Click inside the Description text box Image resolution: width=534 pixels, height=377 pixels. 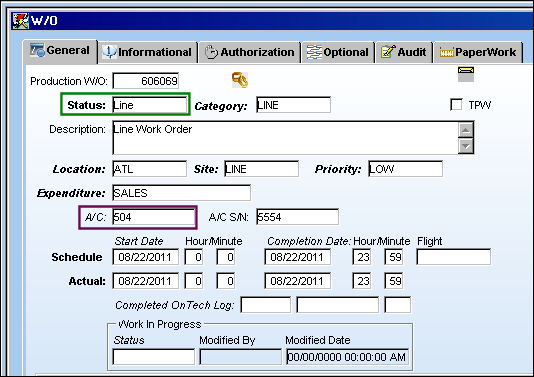(285, 138)
